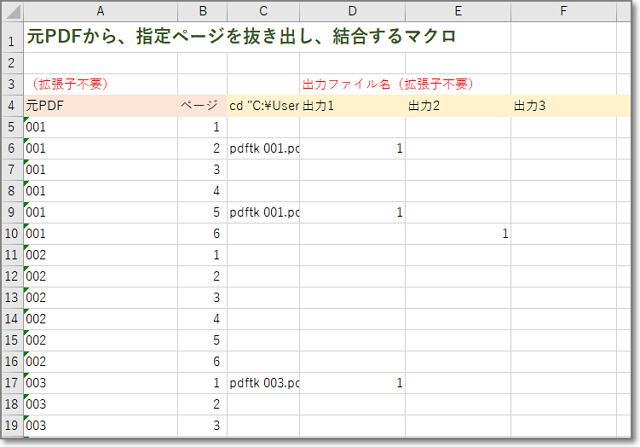Click the row 10 header
Screen dimensions: 640x447
(12, 233)
